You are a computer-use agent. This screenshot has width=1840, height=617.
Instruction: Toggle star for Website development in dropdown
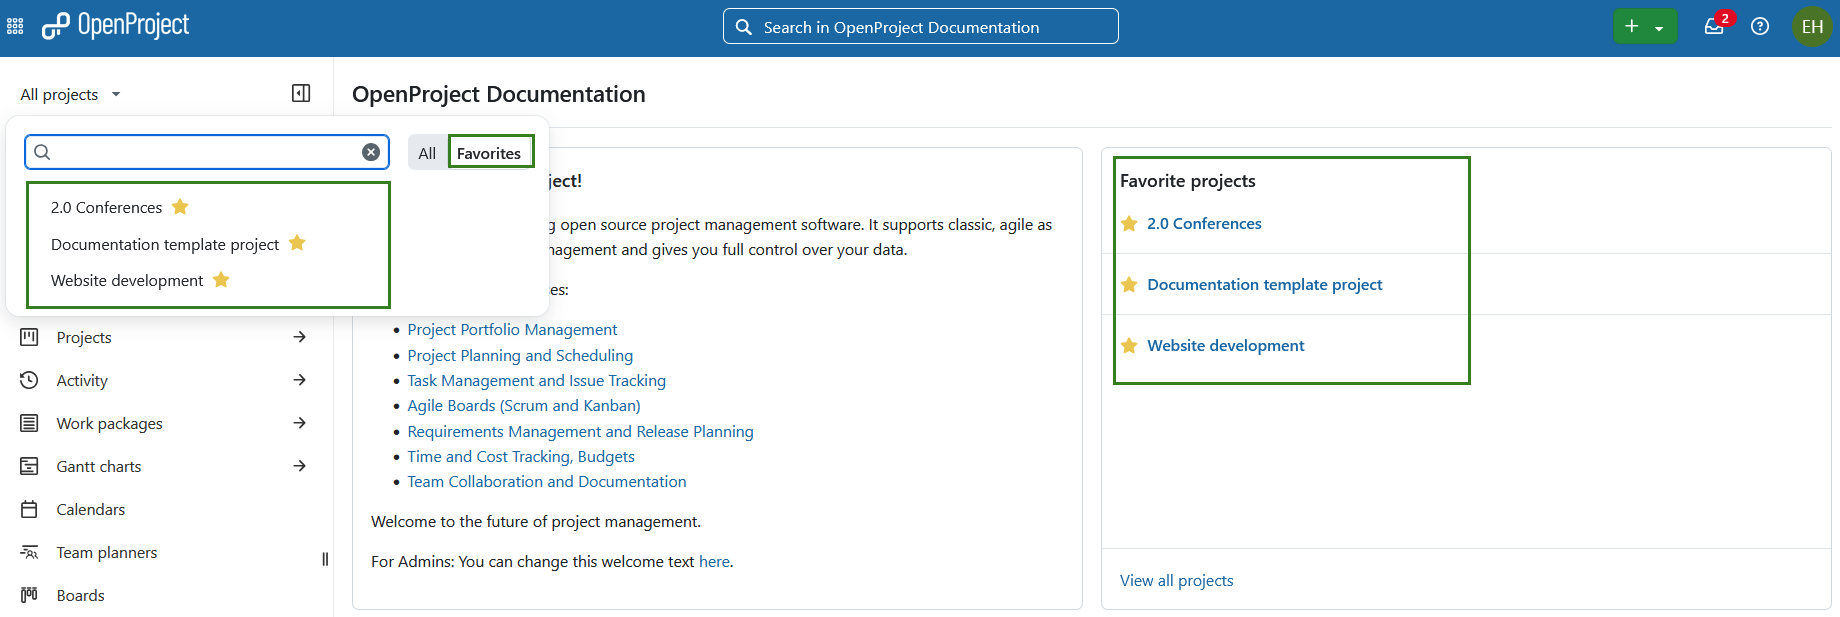tap(221, 280)
